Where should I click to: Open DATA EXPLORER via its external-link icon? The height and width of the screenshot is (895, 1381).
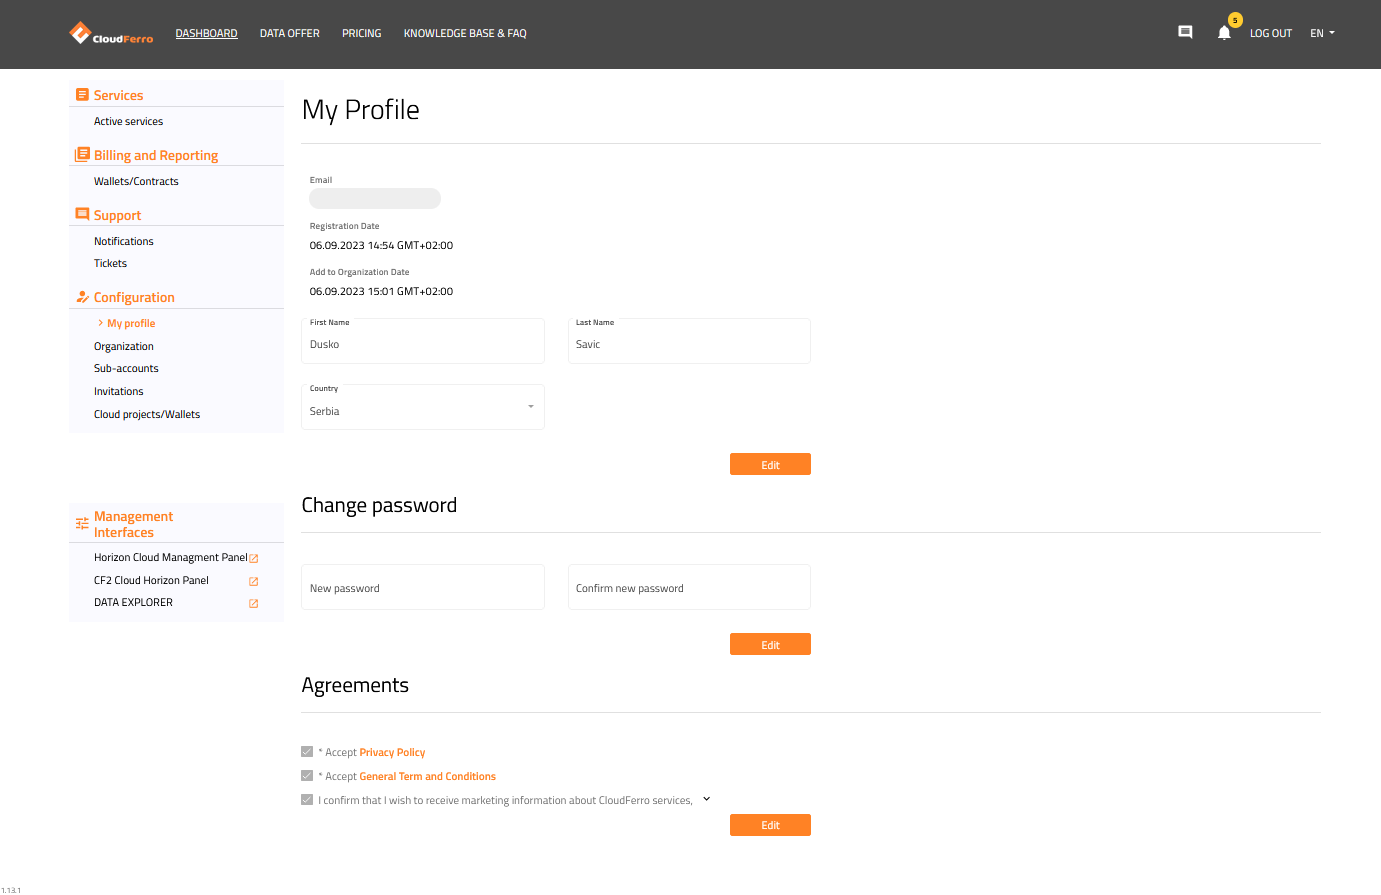coord(252,603)
